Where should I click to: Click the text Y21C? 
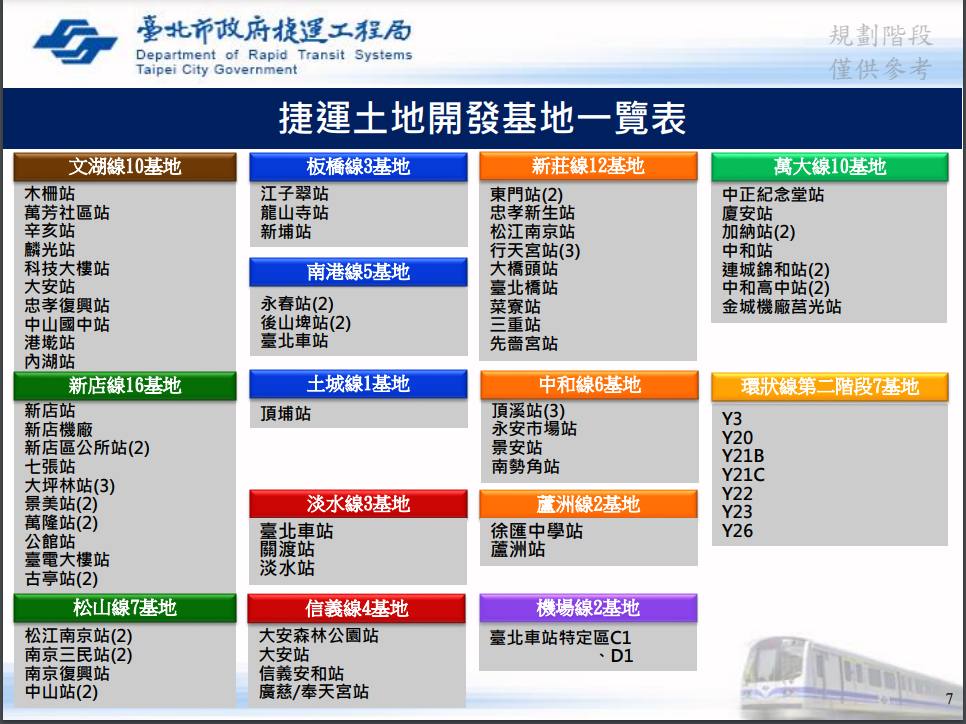coord(743,474)
